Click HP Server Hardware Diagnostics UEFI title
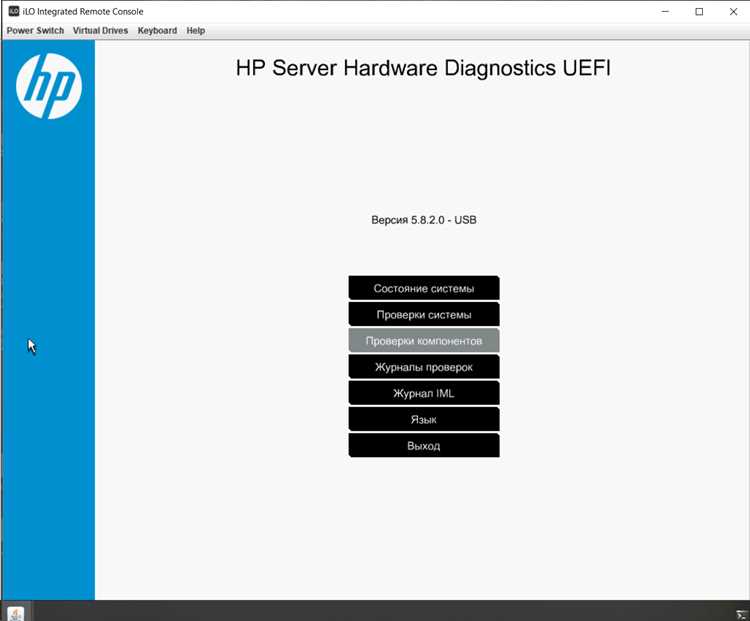The image size is (750, 621). point(423,67)
